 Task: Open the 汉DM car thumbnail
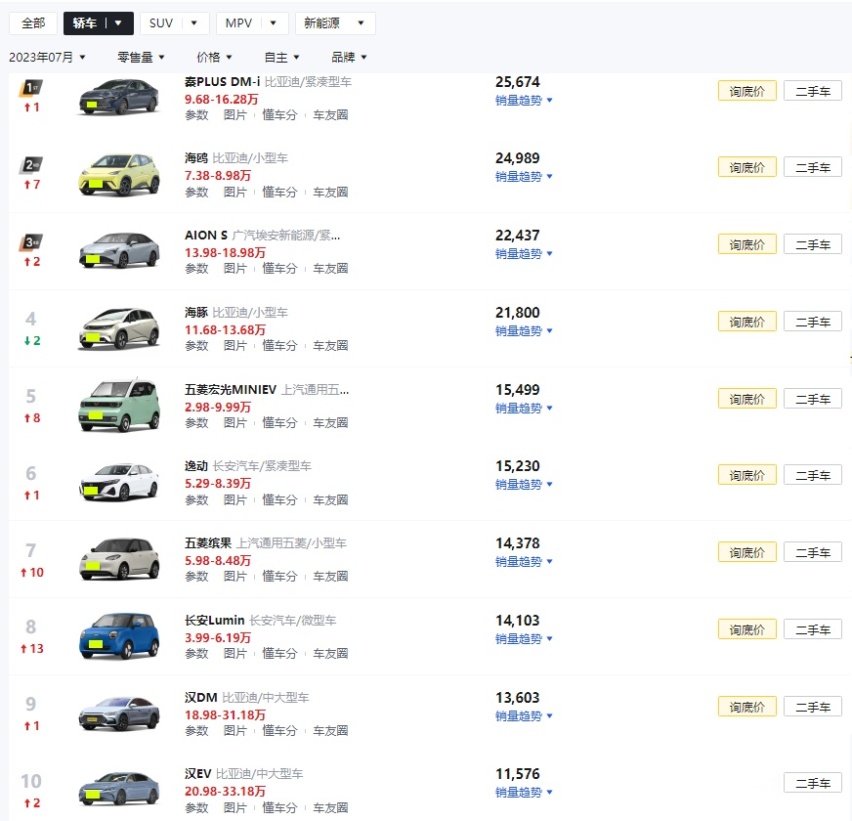(119, 713)
